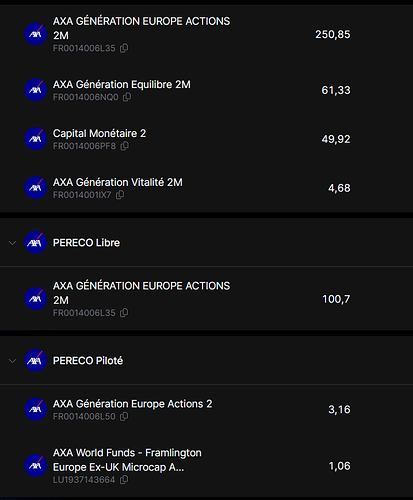Copy ISIN FR0014001IX7 of AXA Génération Vitalité 2M

tap(120, 195)
